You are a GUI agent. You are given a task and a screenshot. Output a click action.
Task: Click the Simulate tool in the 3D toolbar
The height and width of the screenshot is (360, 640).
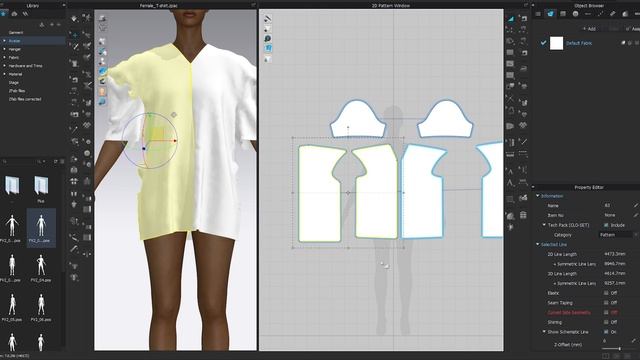click(74, 19)
